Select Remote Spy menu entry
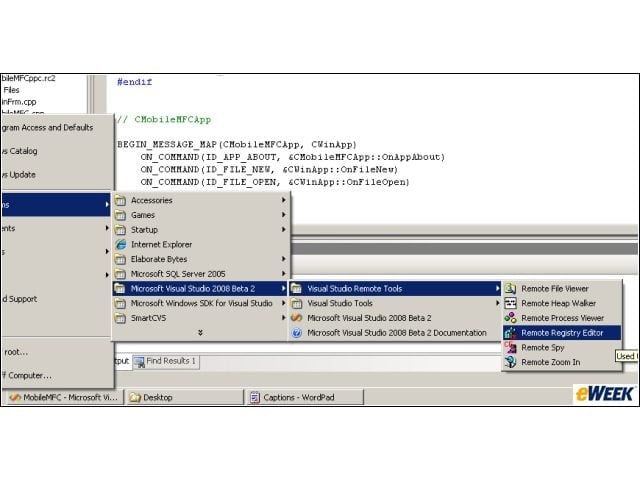The image size is (640, 480). 562,347
